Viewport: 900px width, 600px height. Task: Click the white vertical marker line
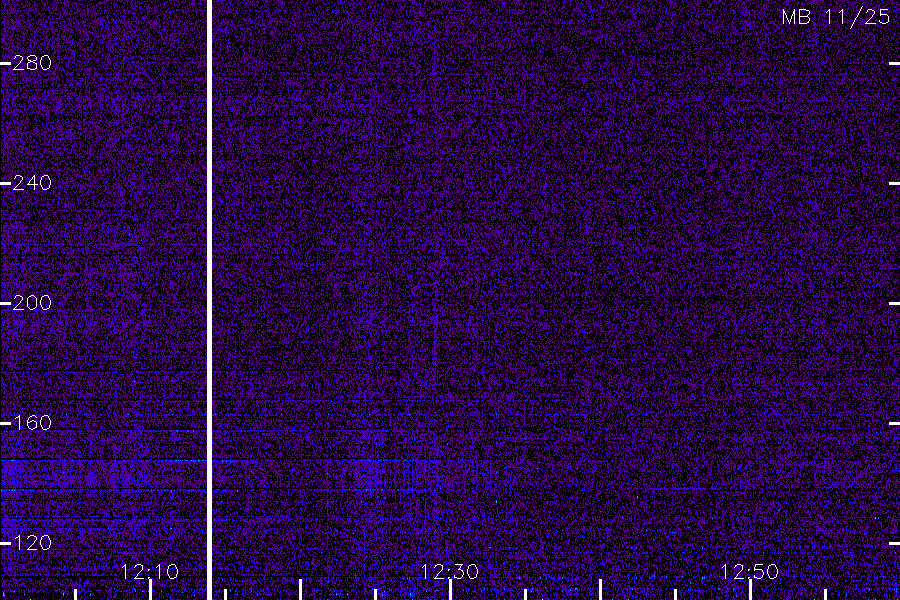click(x=210, y=300)
